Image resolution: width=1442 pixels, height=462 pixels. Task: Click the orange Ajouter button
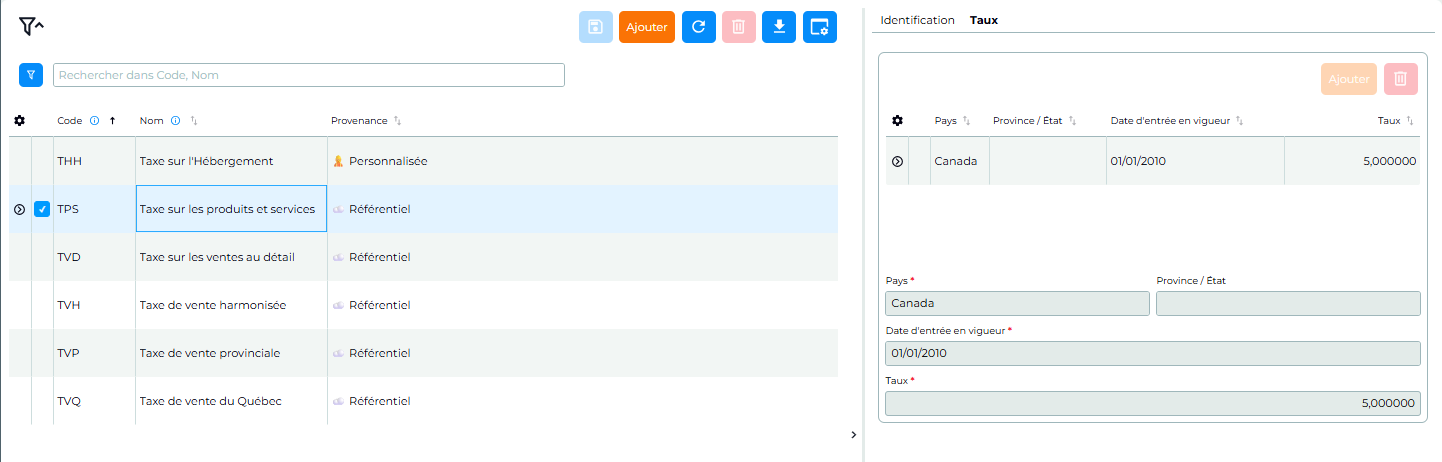tap(647, 27)
